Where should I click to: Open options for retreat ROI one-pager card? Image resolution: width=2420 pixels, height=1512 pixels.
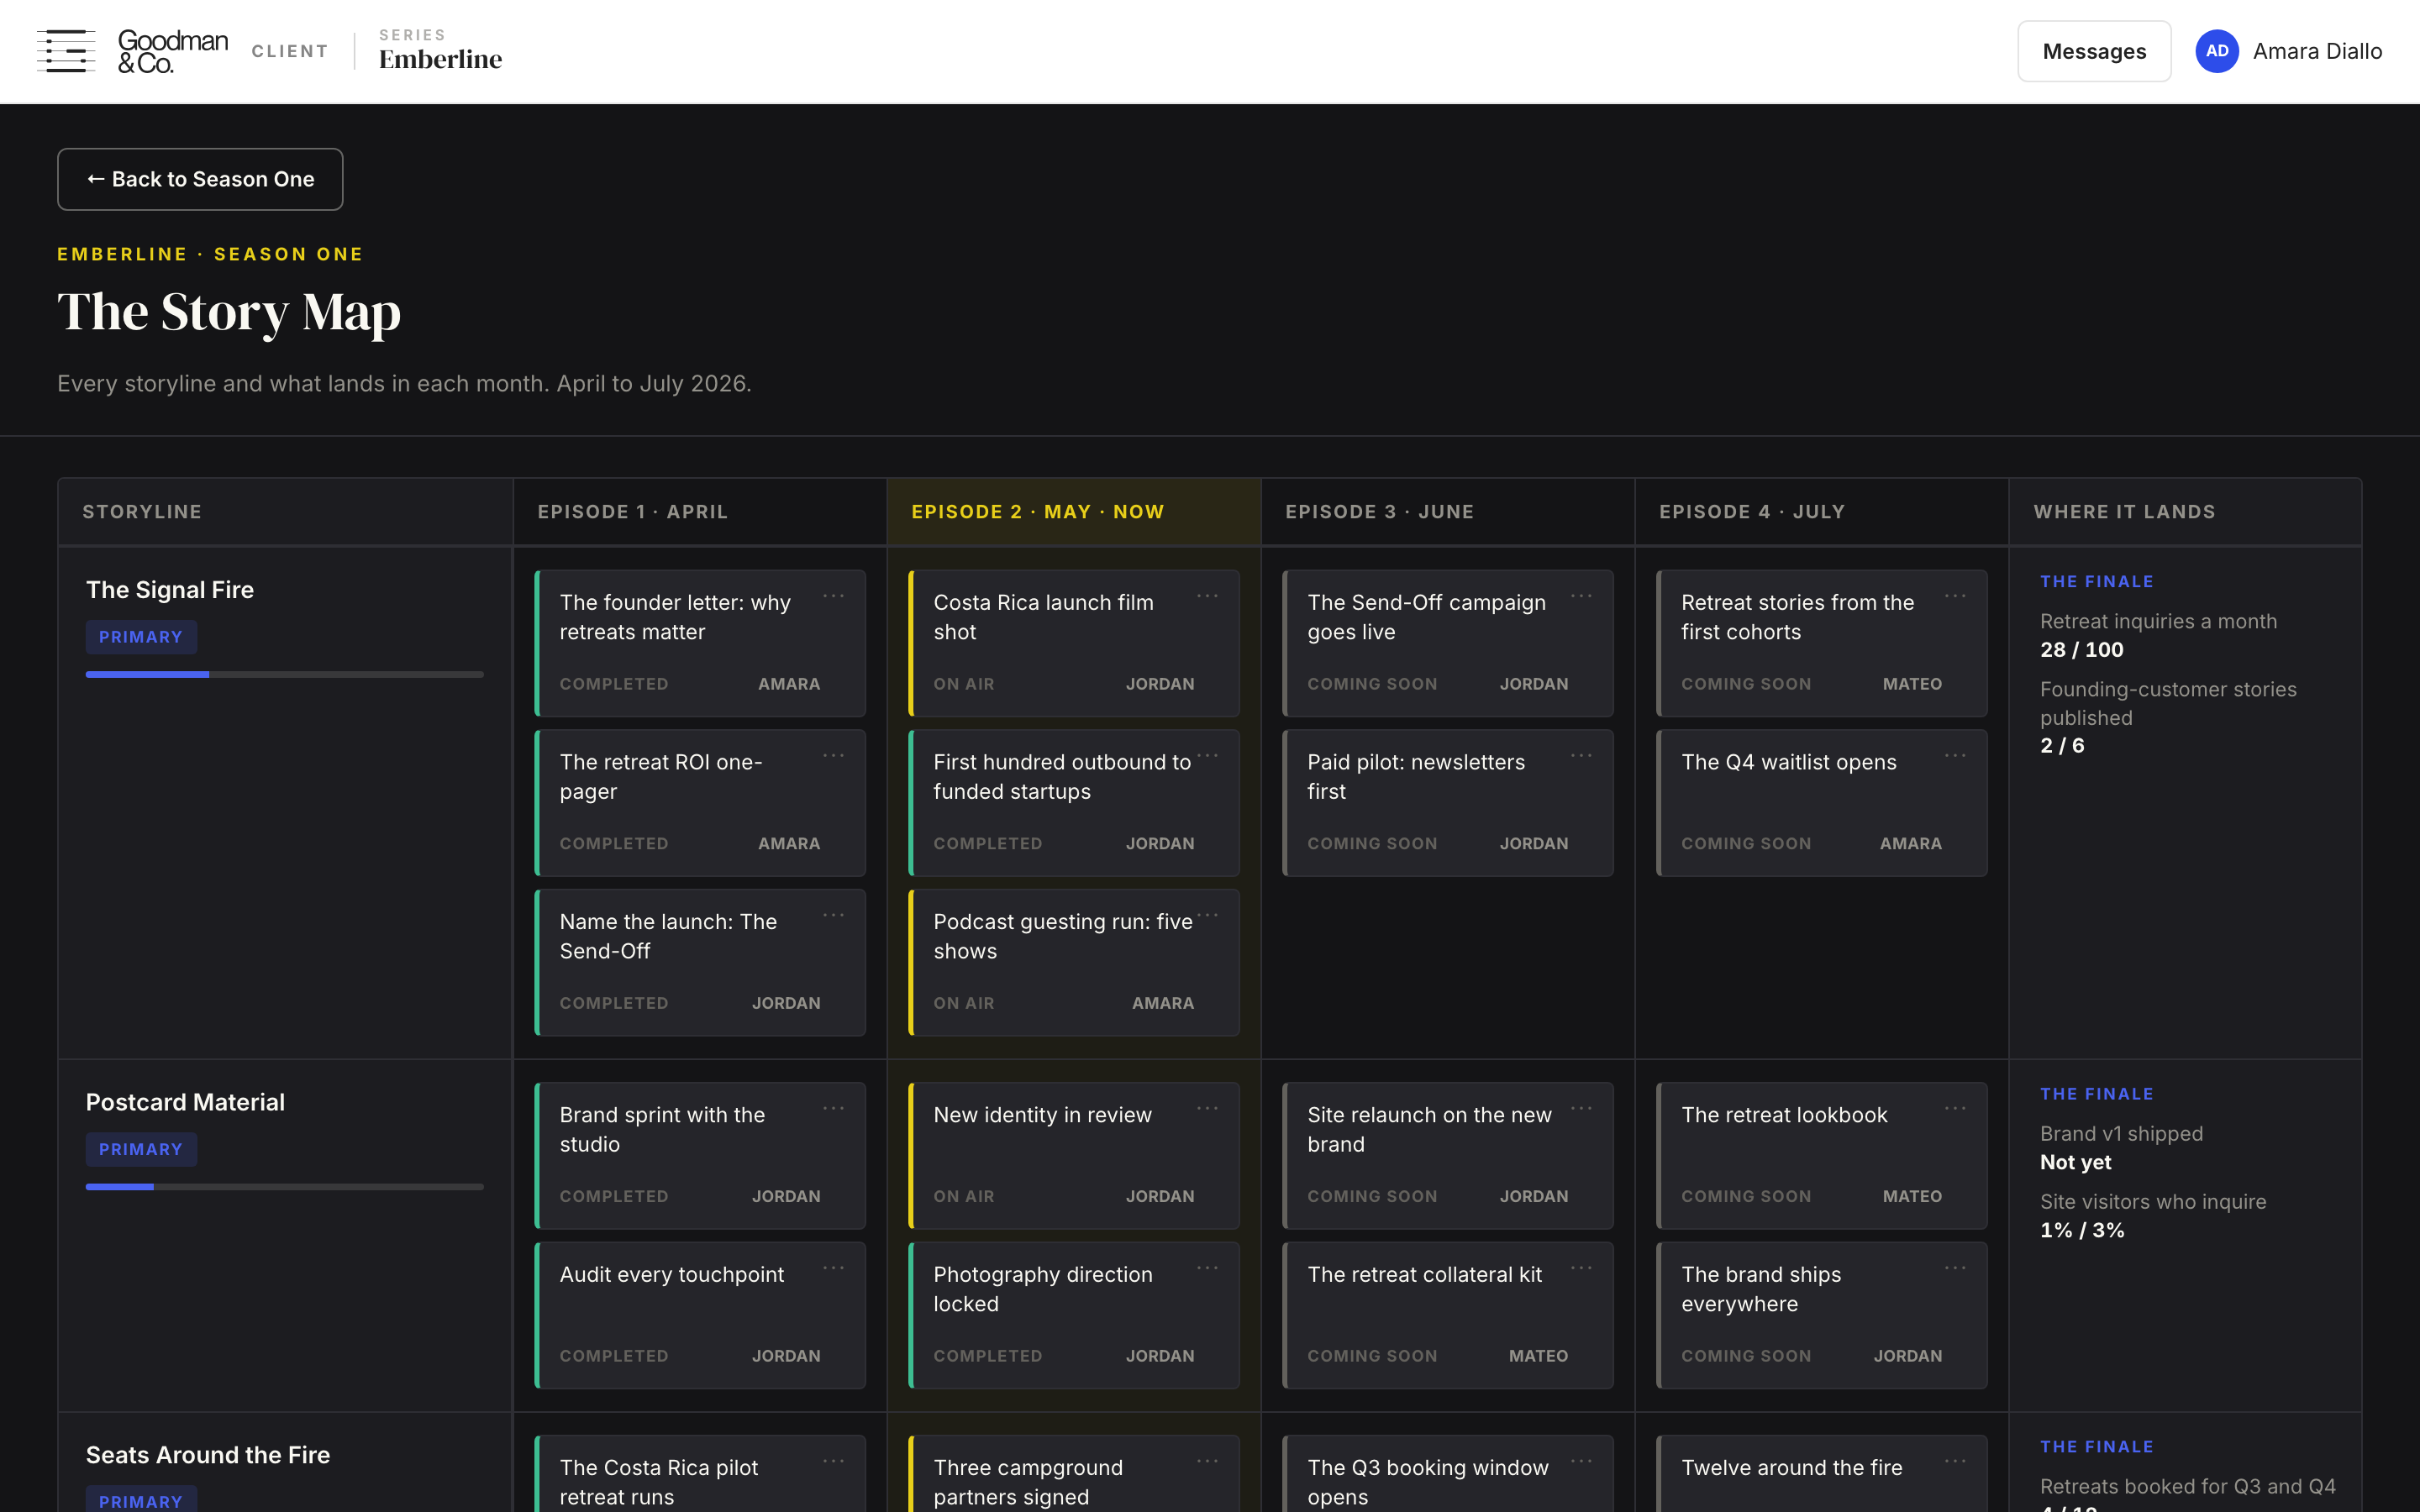(833, 756)
